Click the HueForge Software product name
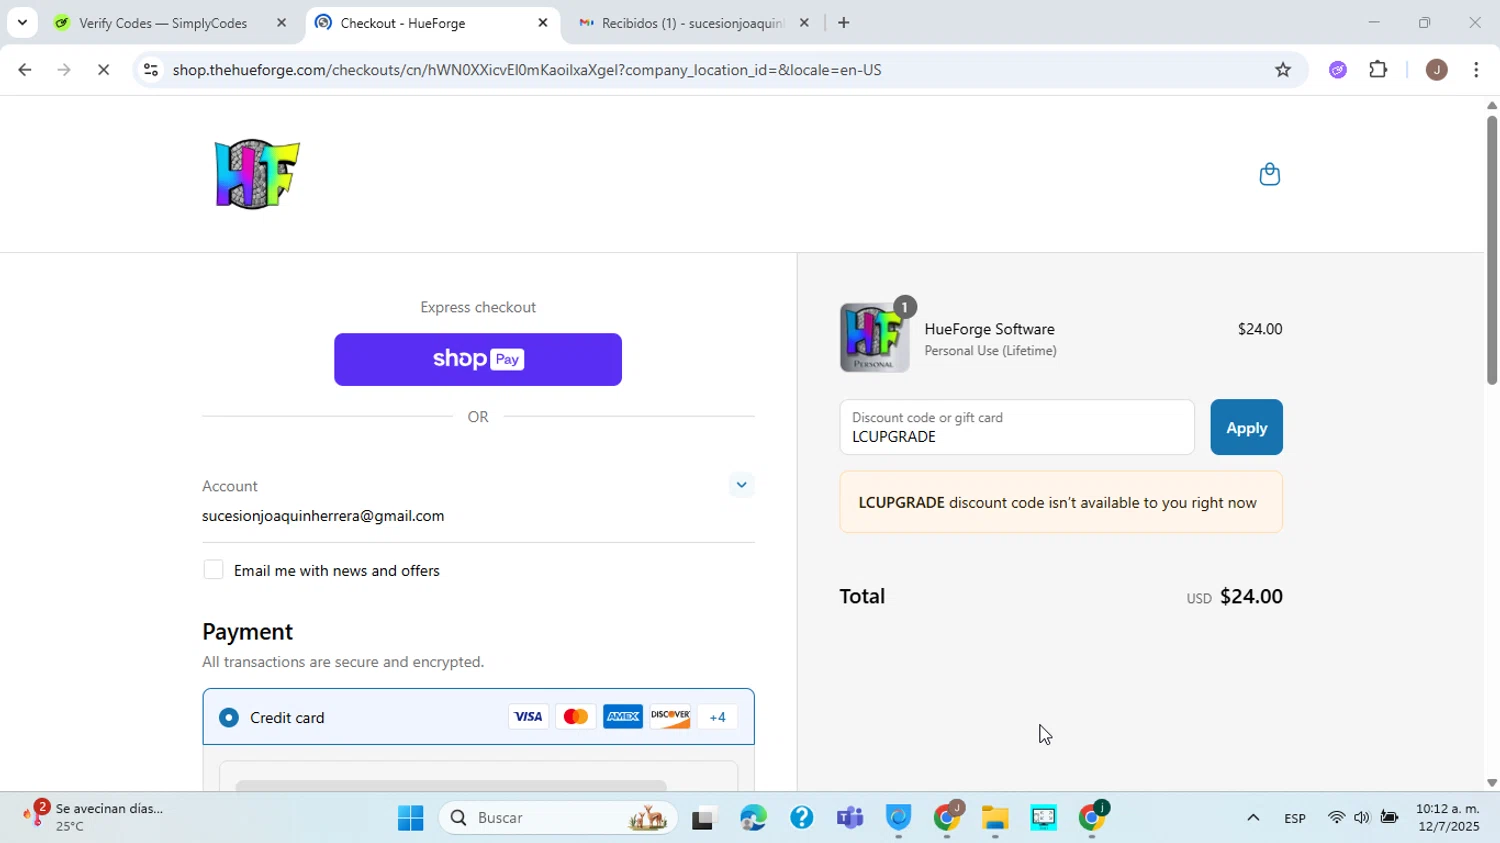 [x=989, y=329]
